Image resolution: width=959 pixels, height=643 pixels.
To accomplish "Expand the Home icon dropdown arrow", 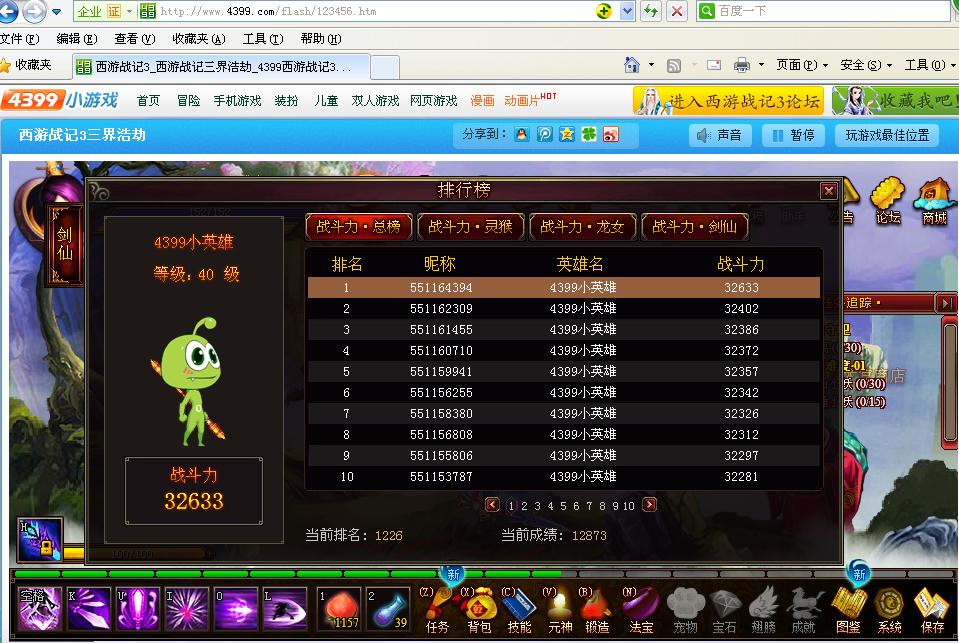I will (x=651, y=65).
